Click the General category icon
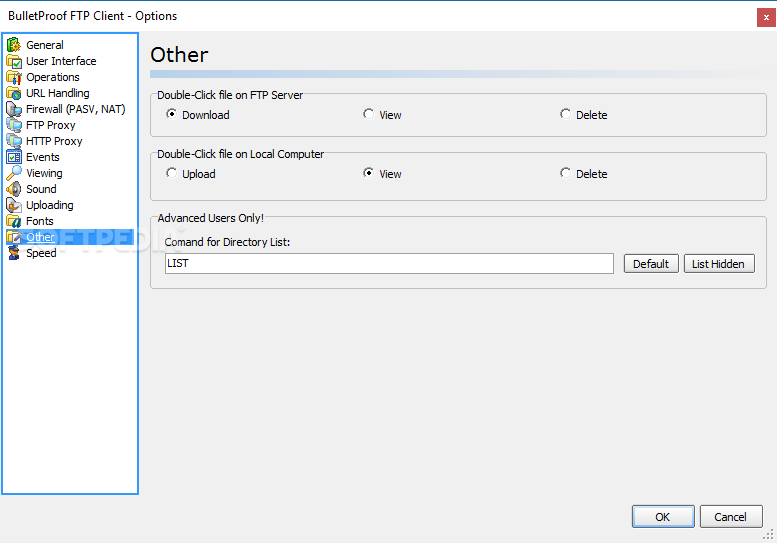Viewport: 777px width, 543px height. point(14,45)
